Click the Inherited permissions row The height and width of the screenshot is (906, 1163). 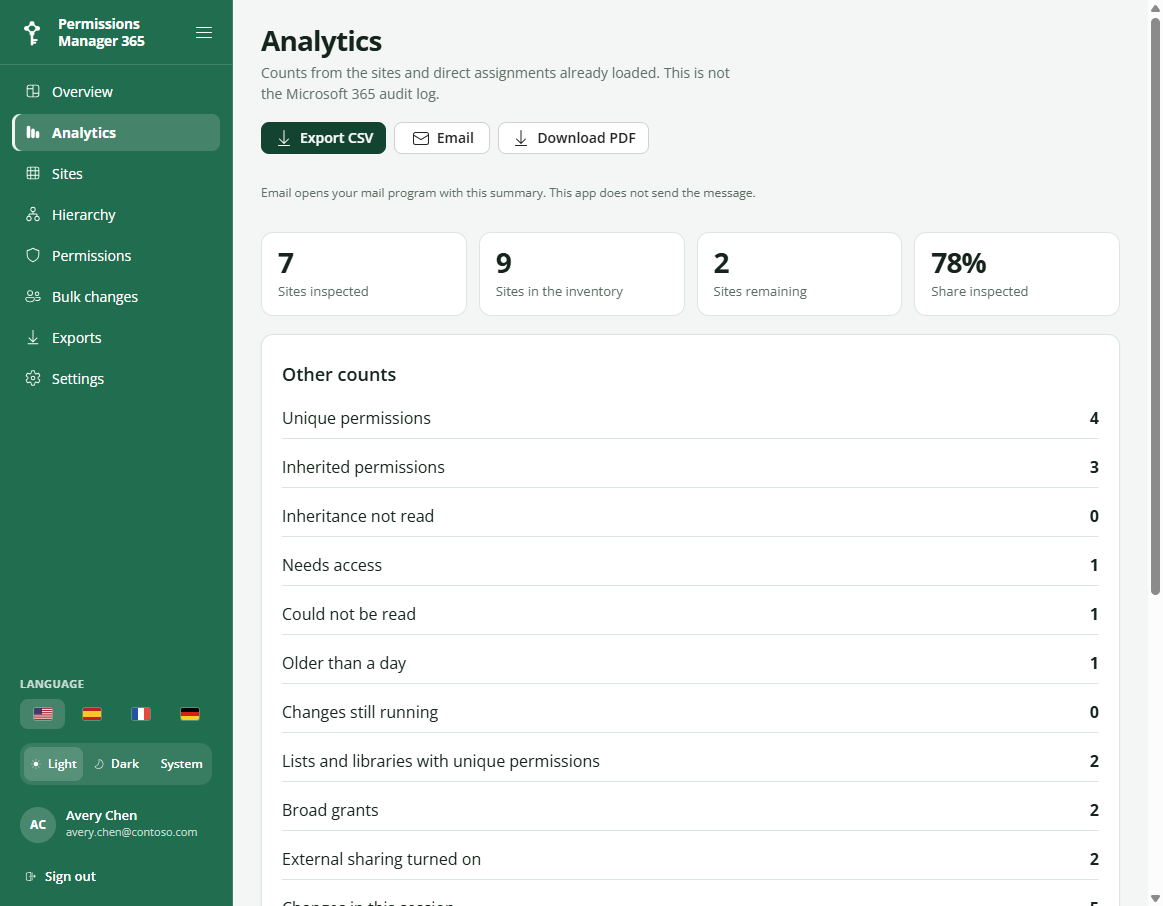690,467
